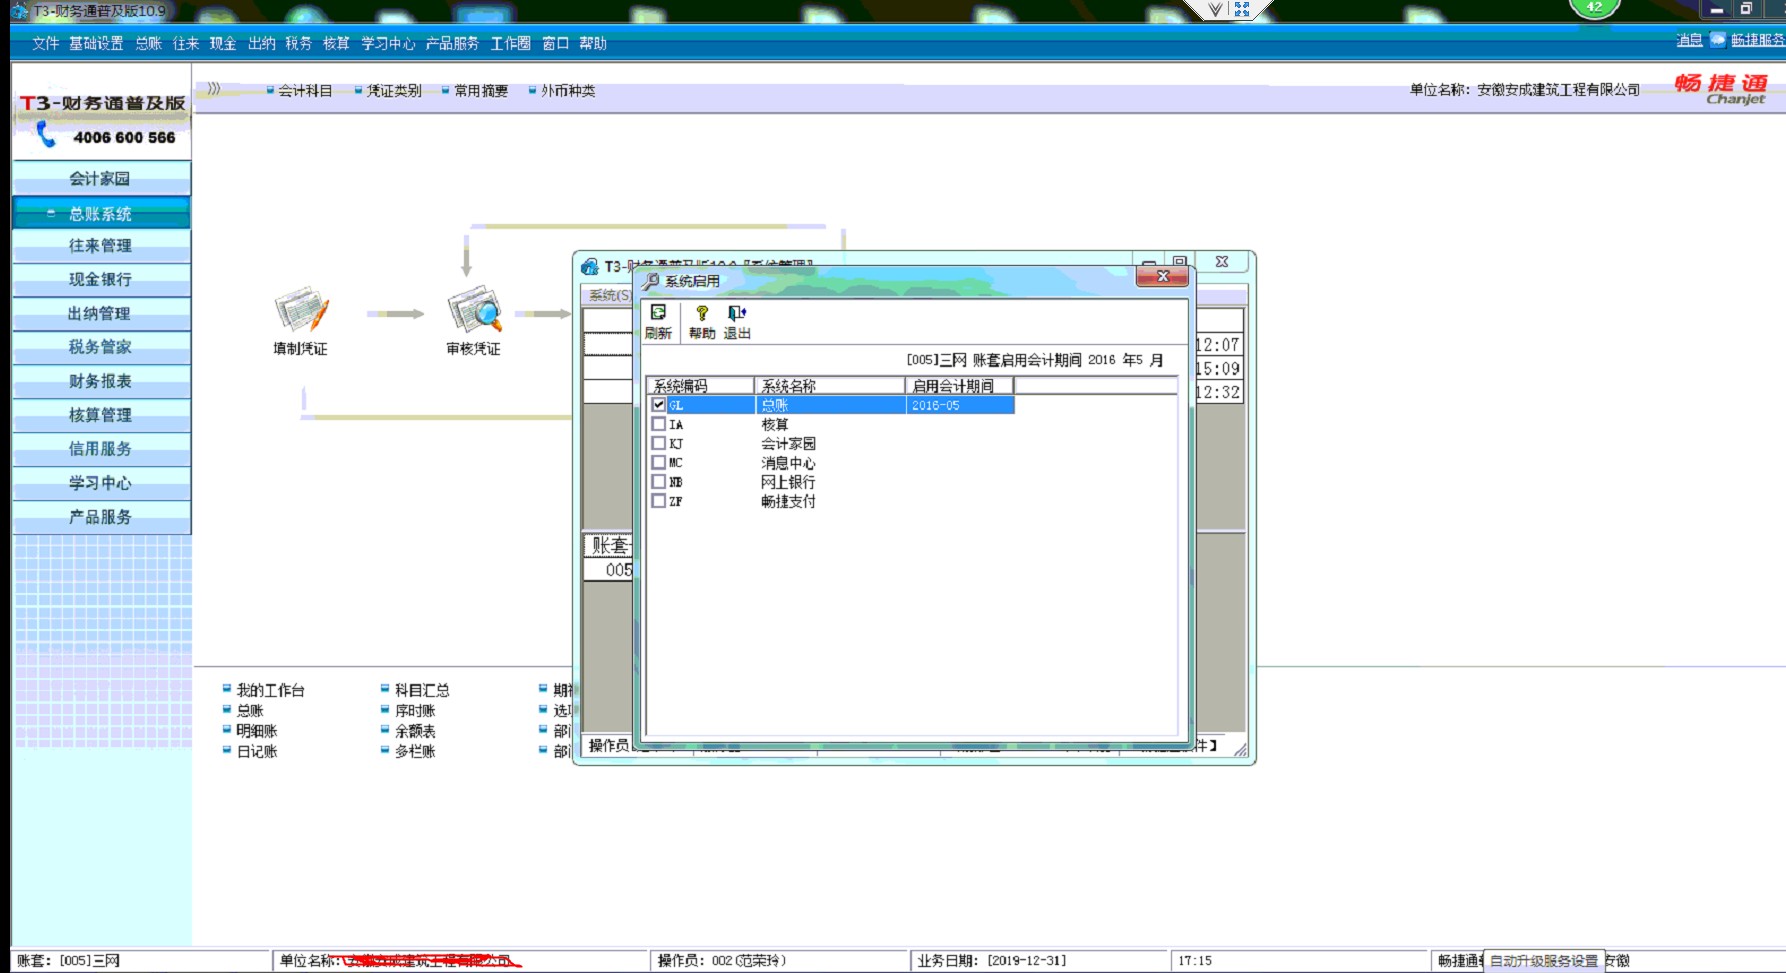Click the 账套 [005]三冈 status entry

click(140, 961)
